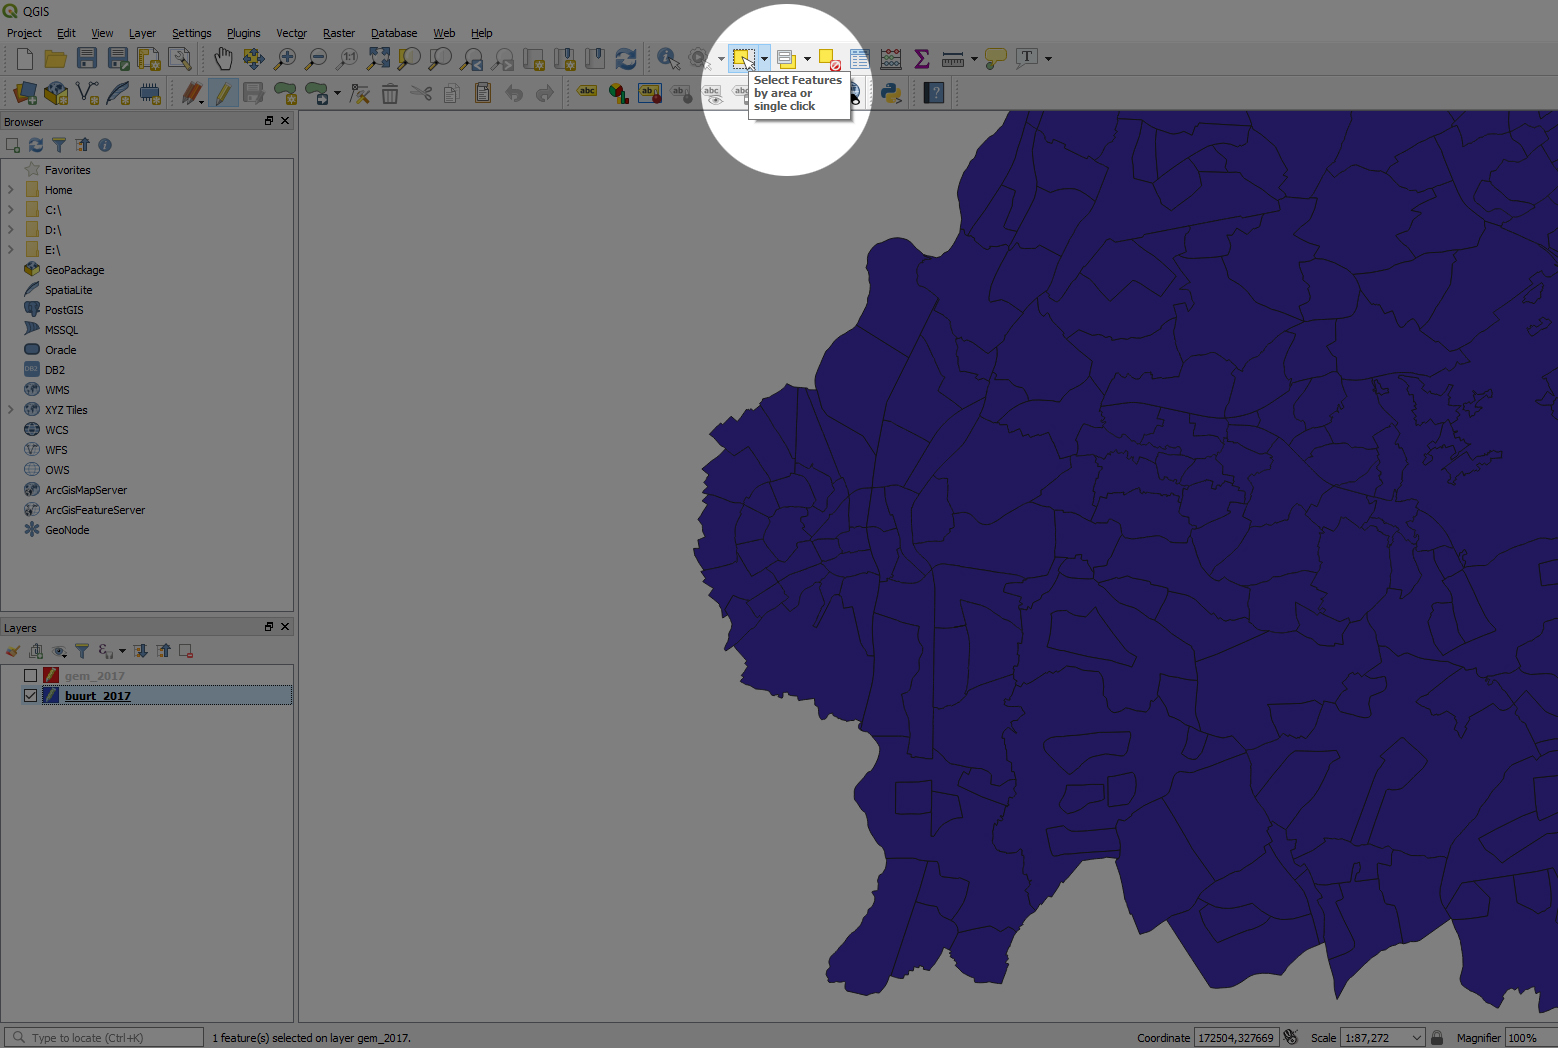Open the Measure tool dropdown arrow
The height and width of the screenshot is (1048, 1558).
click(974, 59)
